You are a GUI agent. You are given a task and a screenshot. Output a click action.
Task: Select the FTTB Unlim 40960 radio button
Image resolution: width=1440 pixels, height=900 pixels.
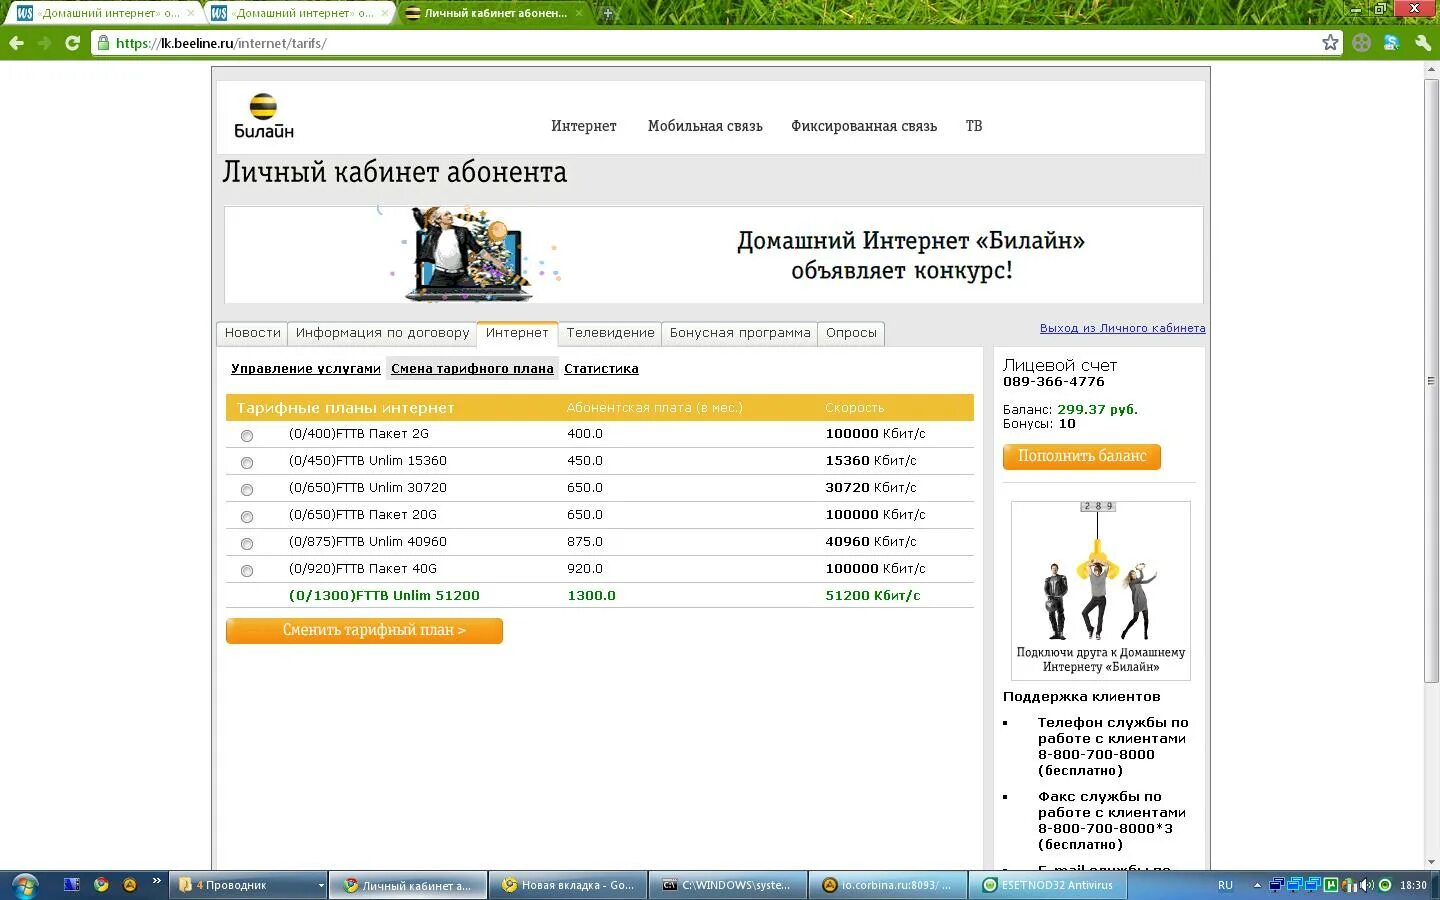pos(247,544)
